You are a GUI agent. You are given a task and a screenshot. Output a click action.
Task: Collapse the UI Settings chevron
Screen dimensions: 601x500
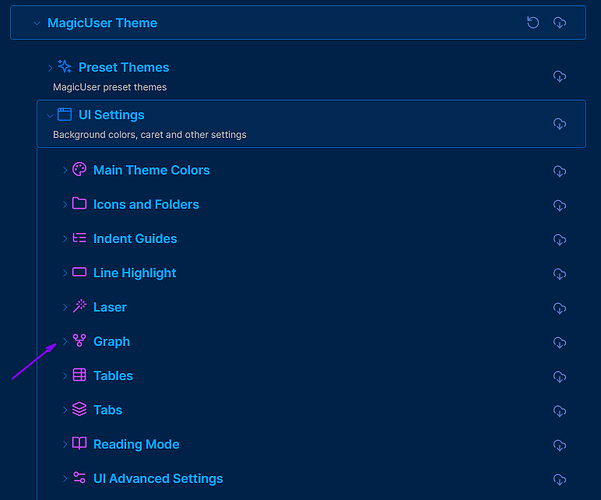point(50,115)
